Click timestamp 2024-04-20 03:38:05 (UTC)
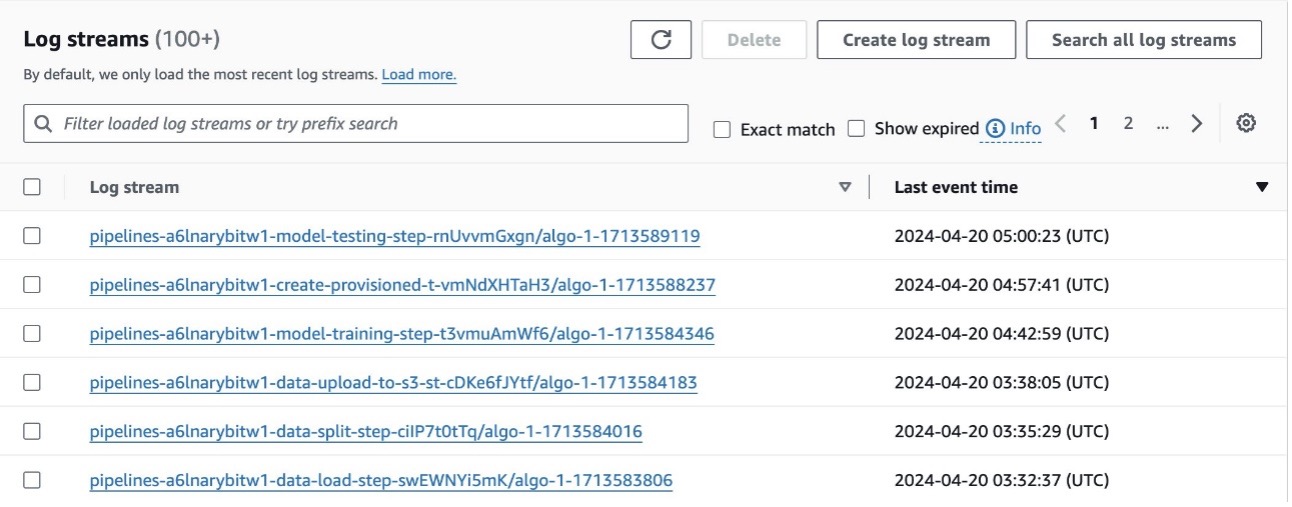Image resolution: width=1292 pixels, height=507 pixels. 1001,383
